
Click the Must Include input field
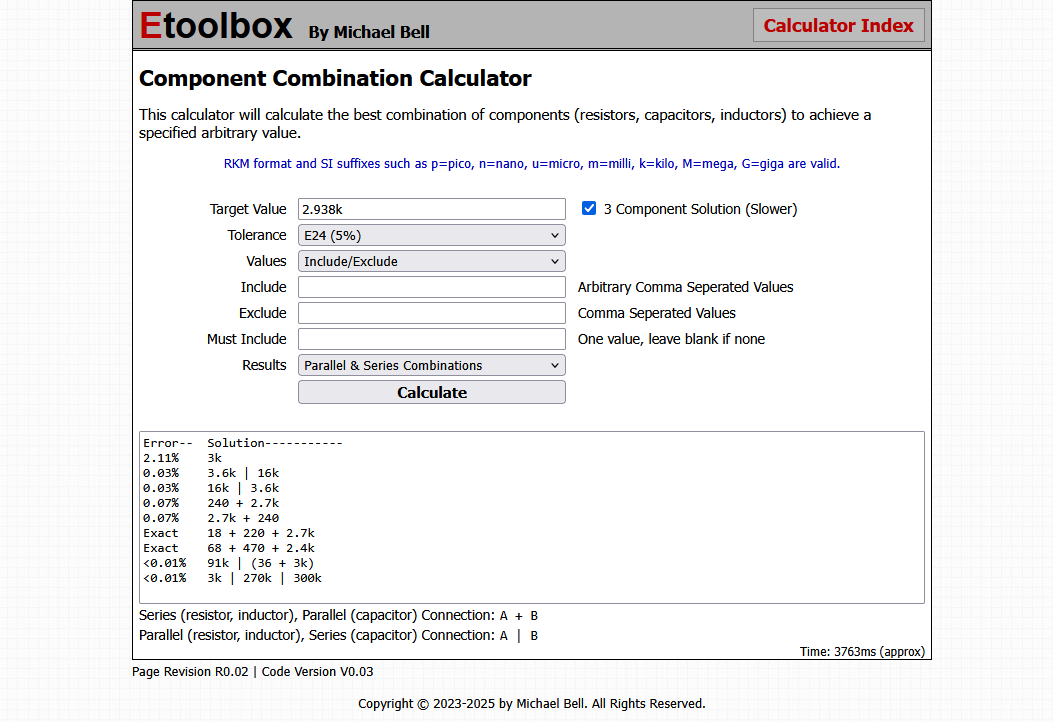click(x=432, y=339)
